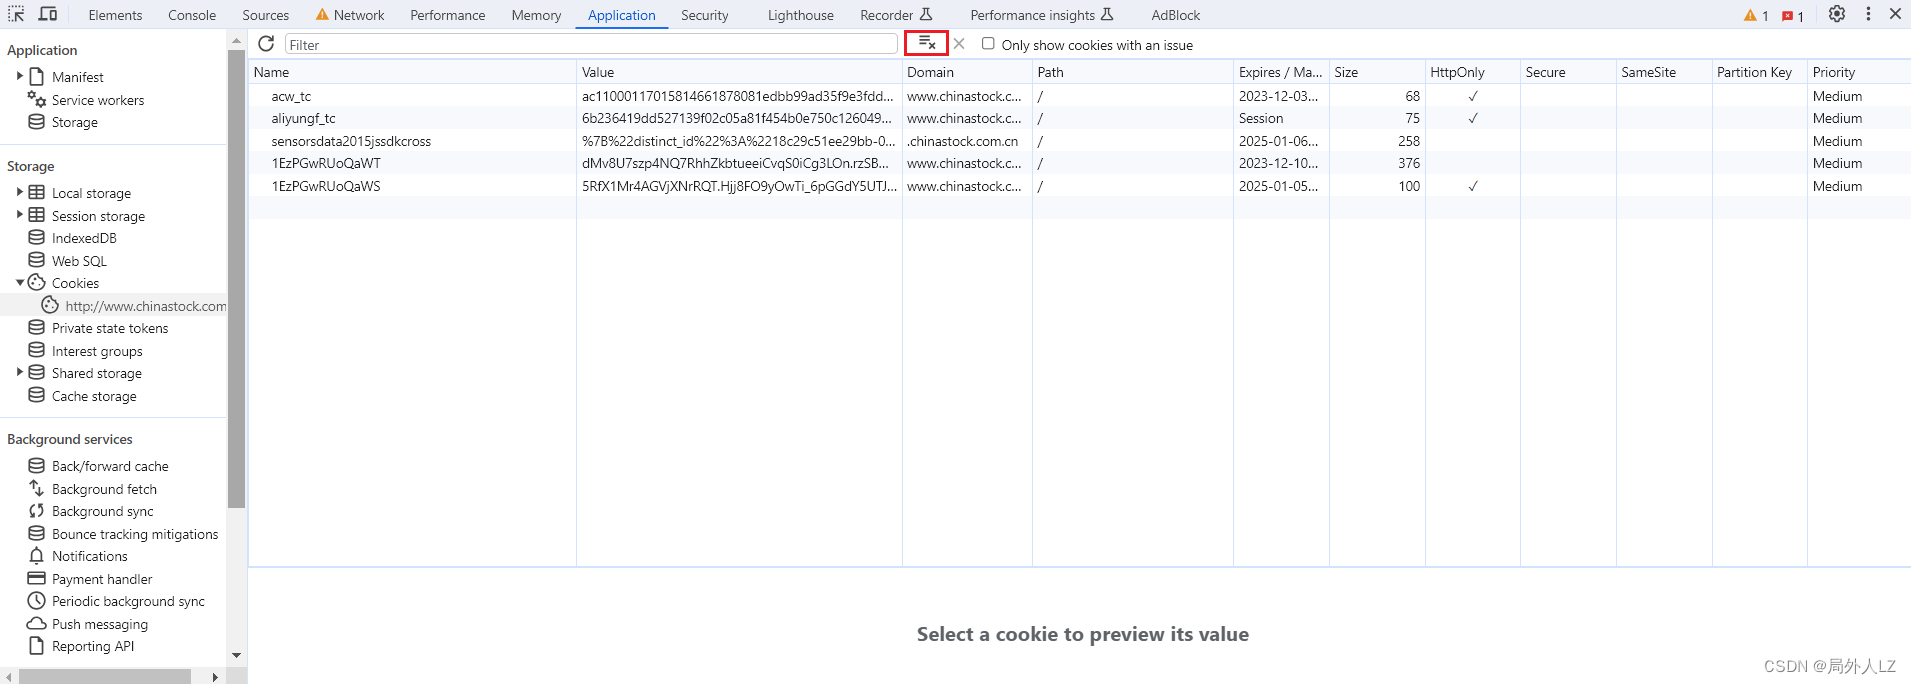Image resolution: width=1911 pixels, height=684 pixels.
Task: Sort by Expires column header
Action: (1281, 72)
